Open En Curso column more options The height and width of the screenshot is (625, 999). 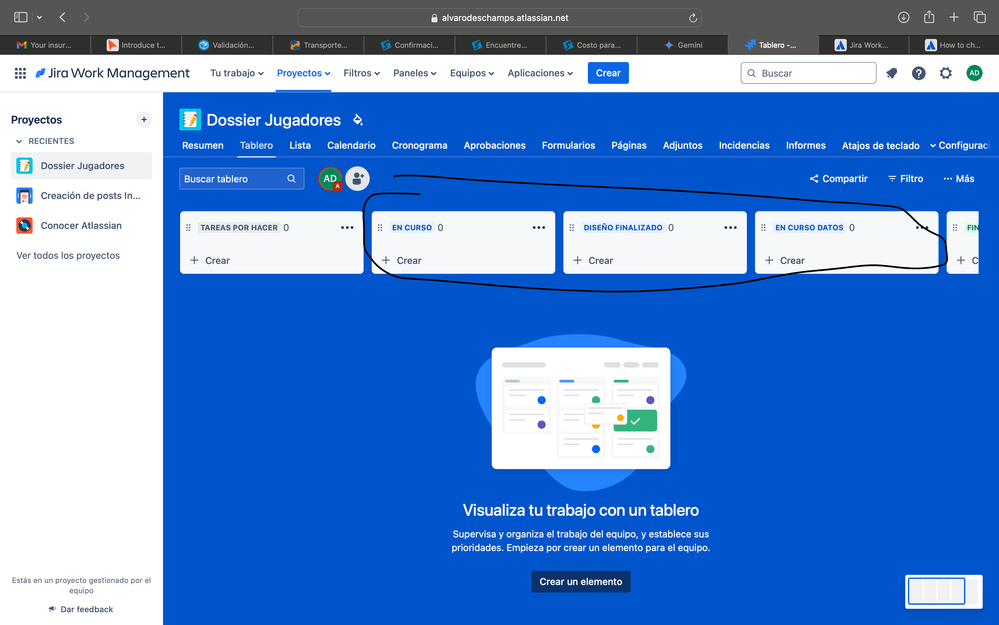[539, 227]
